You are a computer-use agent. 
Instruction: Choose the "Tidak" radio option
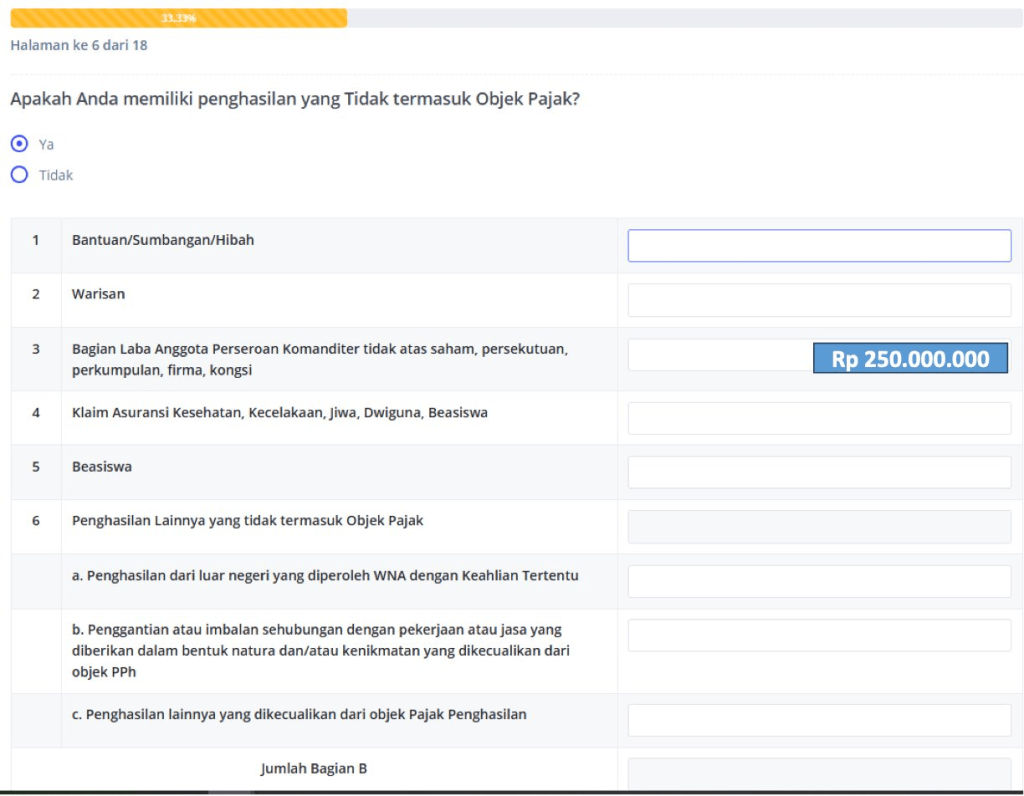(x=19, y=175)
